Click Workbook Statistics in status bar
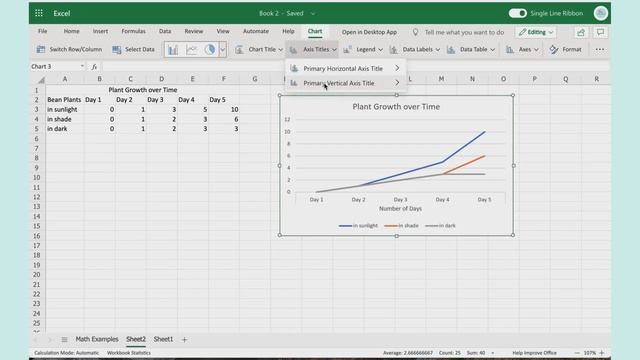The image size is (640, 360). pyautogui.click(x=129, y=353)
